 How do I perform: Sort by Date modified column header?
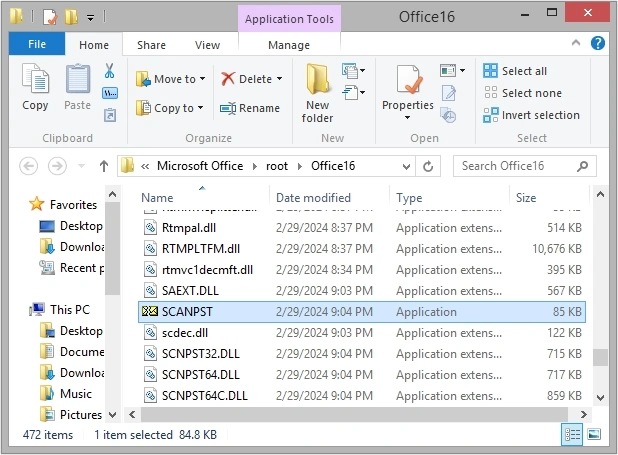tap(329, 197)
